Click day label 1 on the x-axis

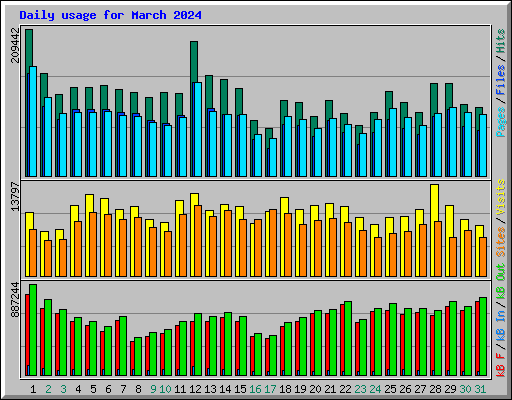coord(33,389)
